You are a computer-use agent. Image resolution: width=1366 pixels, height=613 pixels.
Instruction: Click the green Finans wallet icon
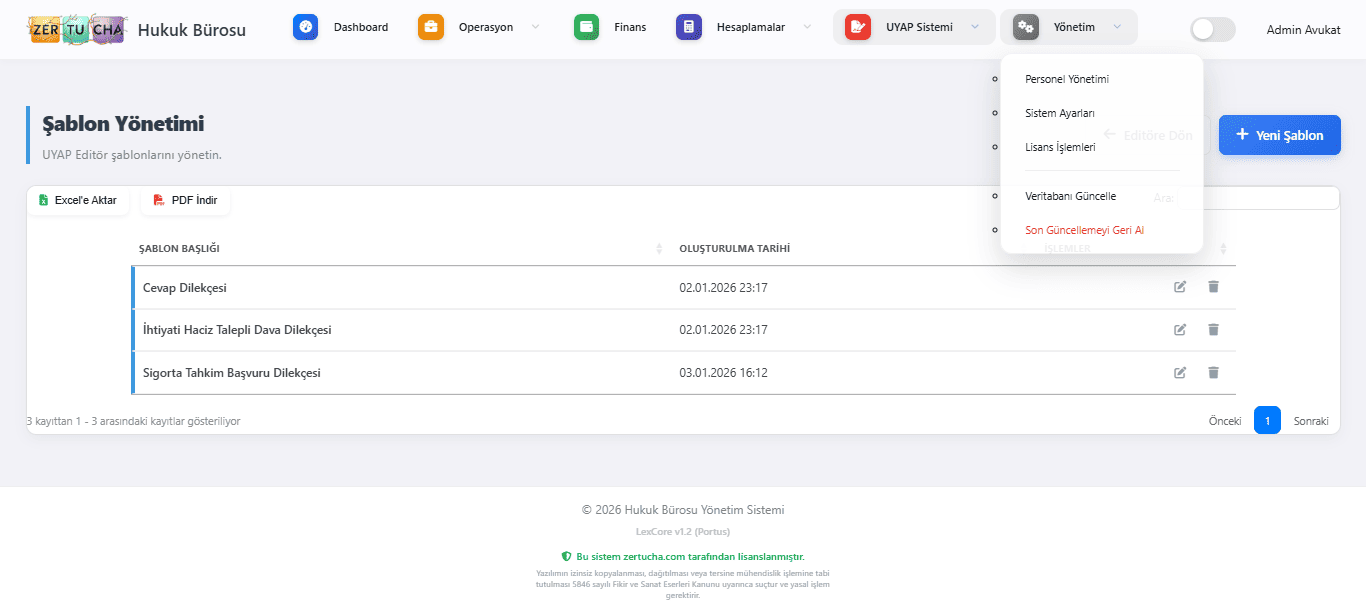point(587,27)
